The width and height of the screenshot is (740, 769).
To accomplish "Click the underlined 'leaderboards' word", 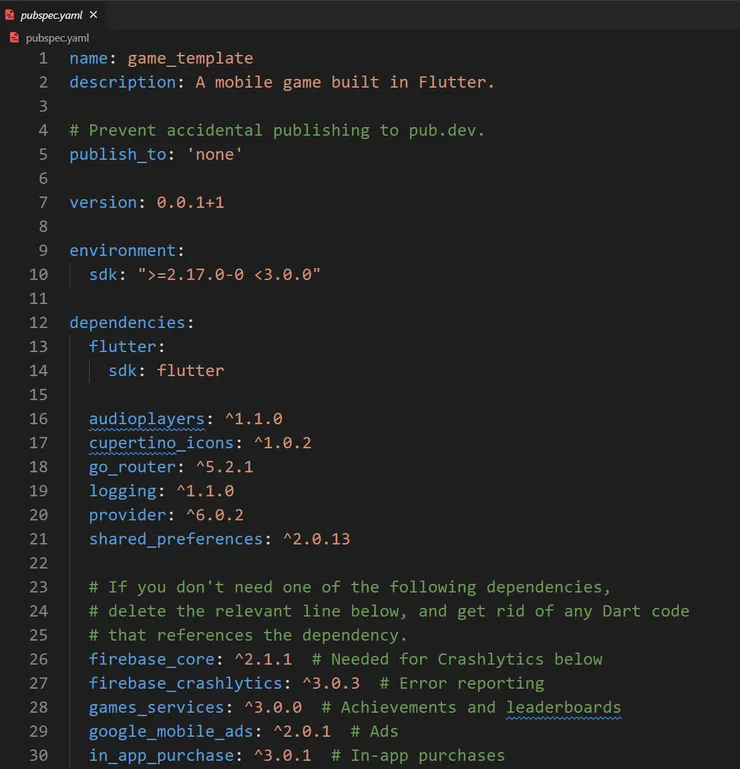I will click(x=563, y=708).
